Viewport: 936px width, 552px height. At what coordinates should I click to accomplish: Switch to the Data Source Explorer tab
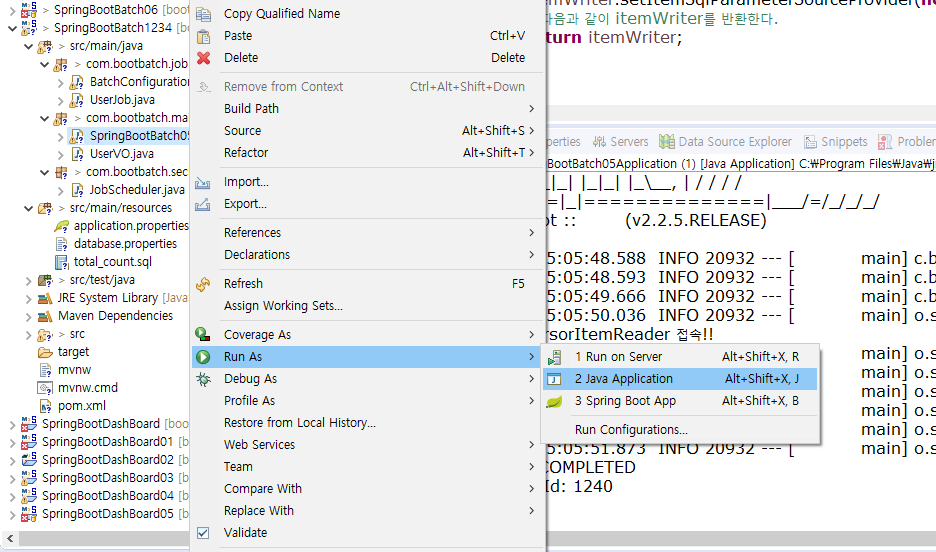725,142
